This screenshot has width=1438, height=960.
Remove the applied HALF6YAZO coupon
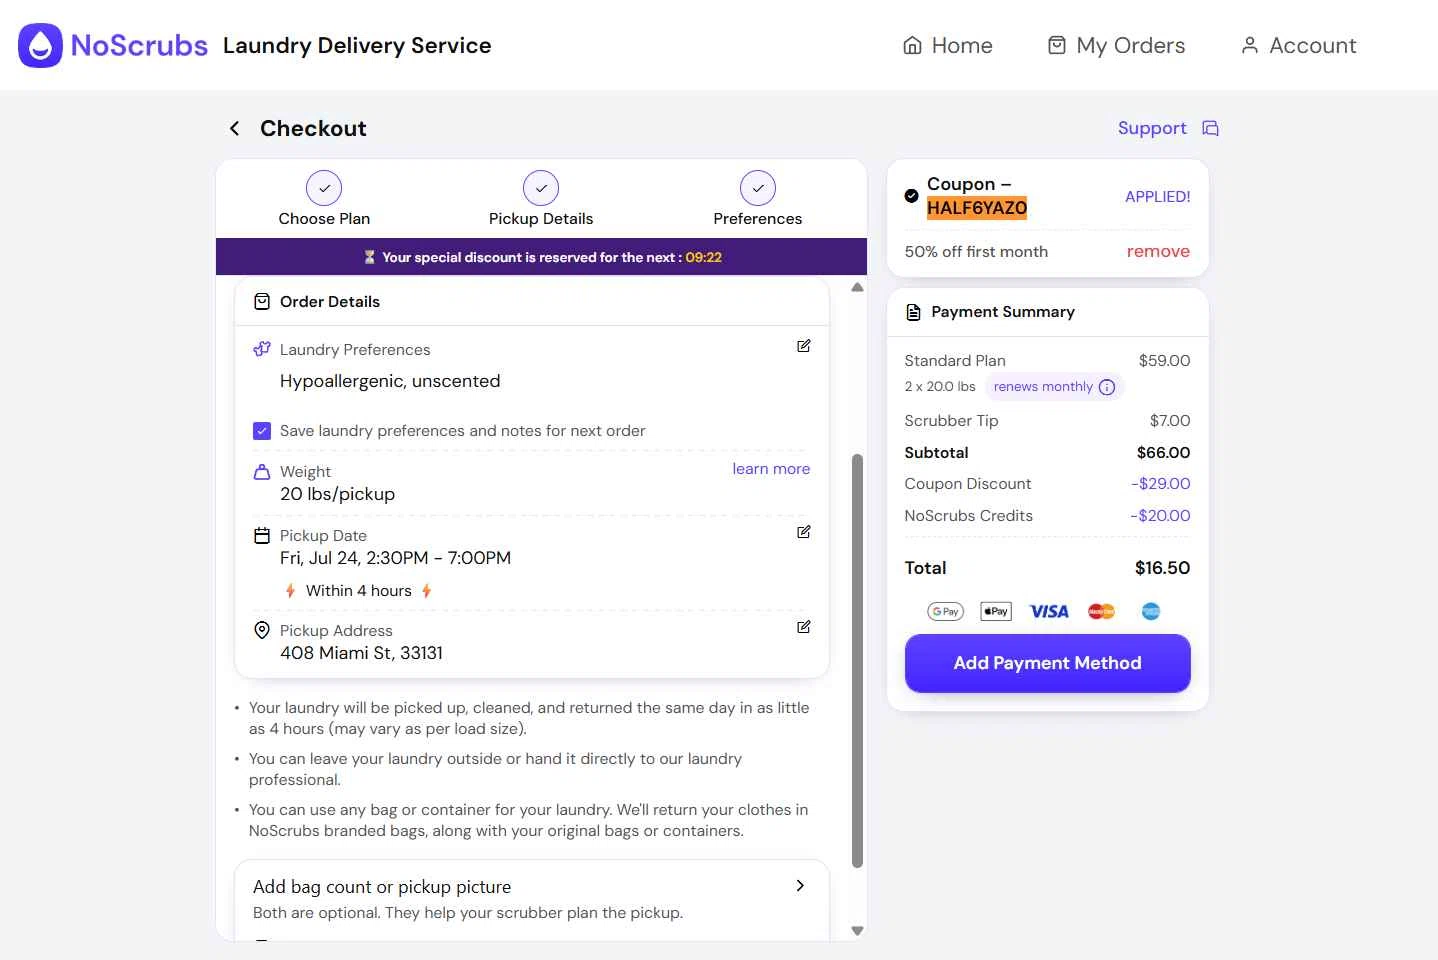[x=1158, y=252]
